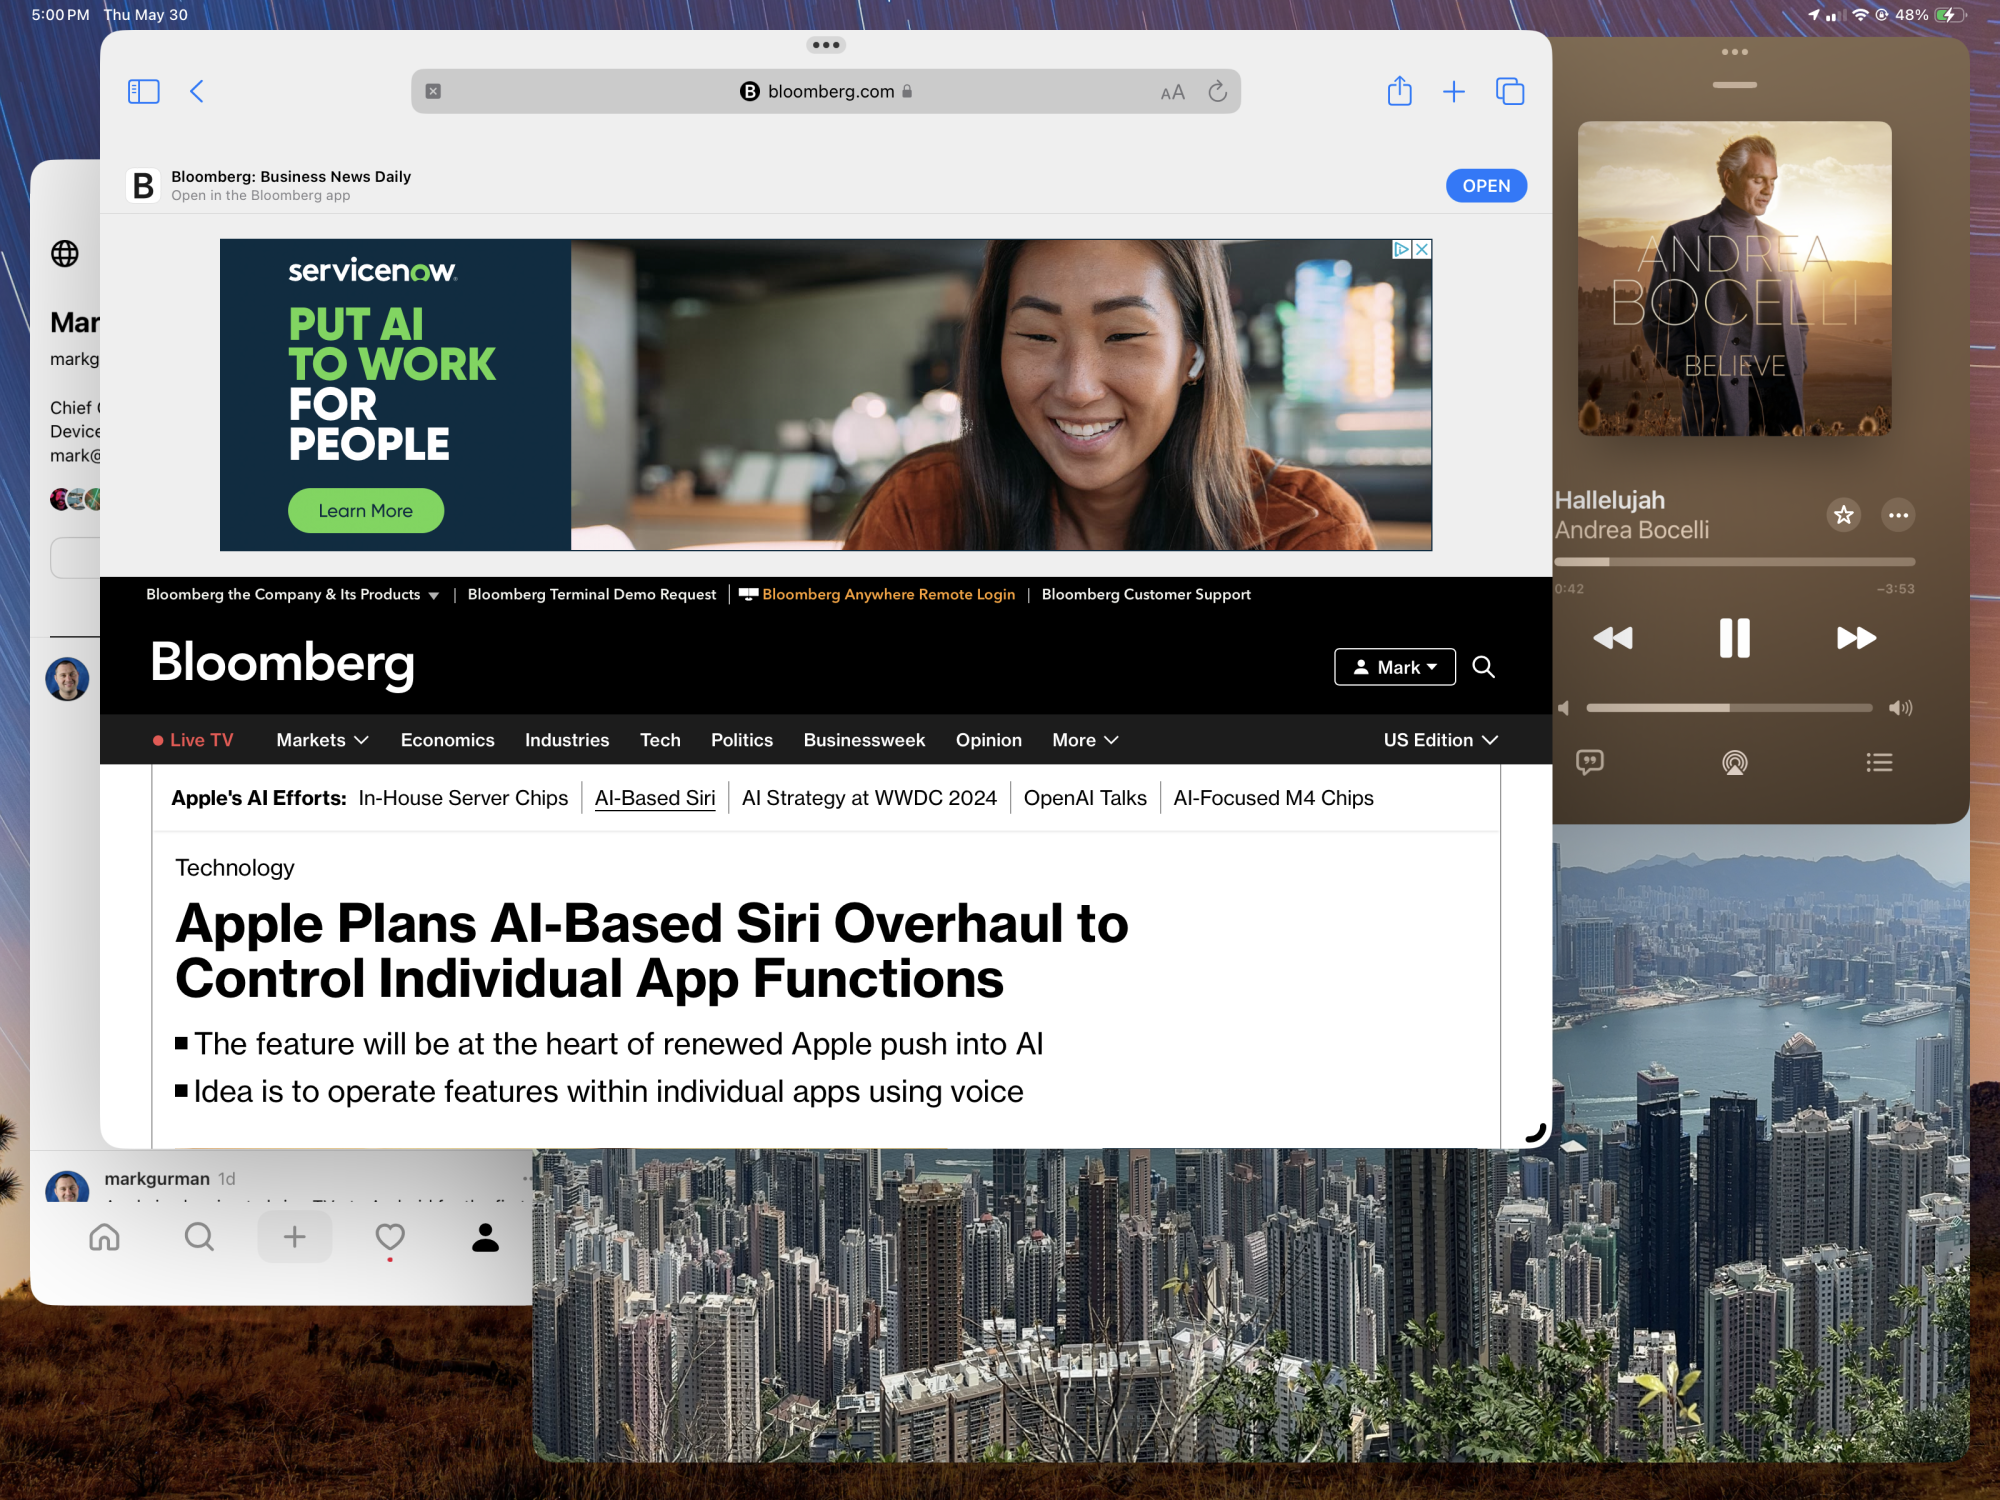This screenshot has height=1500, width=2000.
Task: Toggle Safari sidebar panel icon
Action: (x=143, y=92)
